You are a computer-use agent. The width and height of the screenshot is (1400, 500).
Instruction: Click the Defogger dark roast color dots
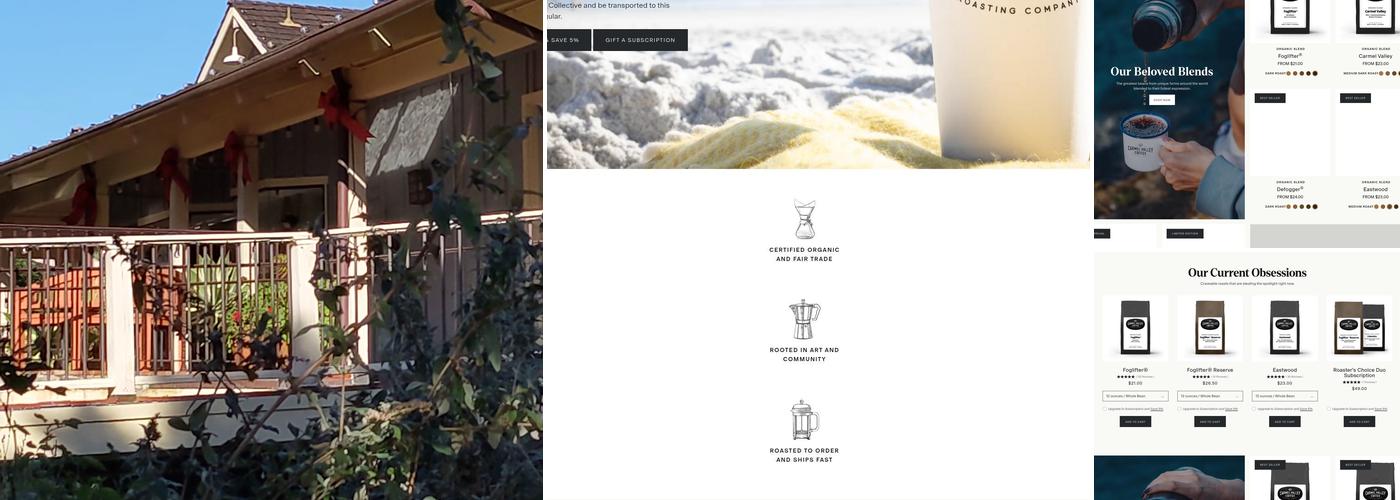click(x=1301, y=207)
